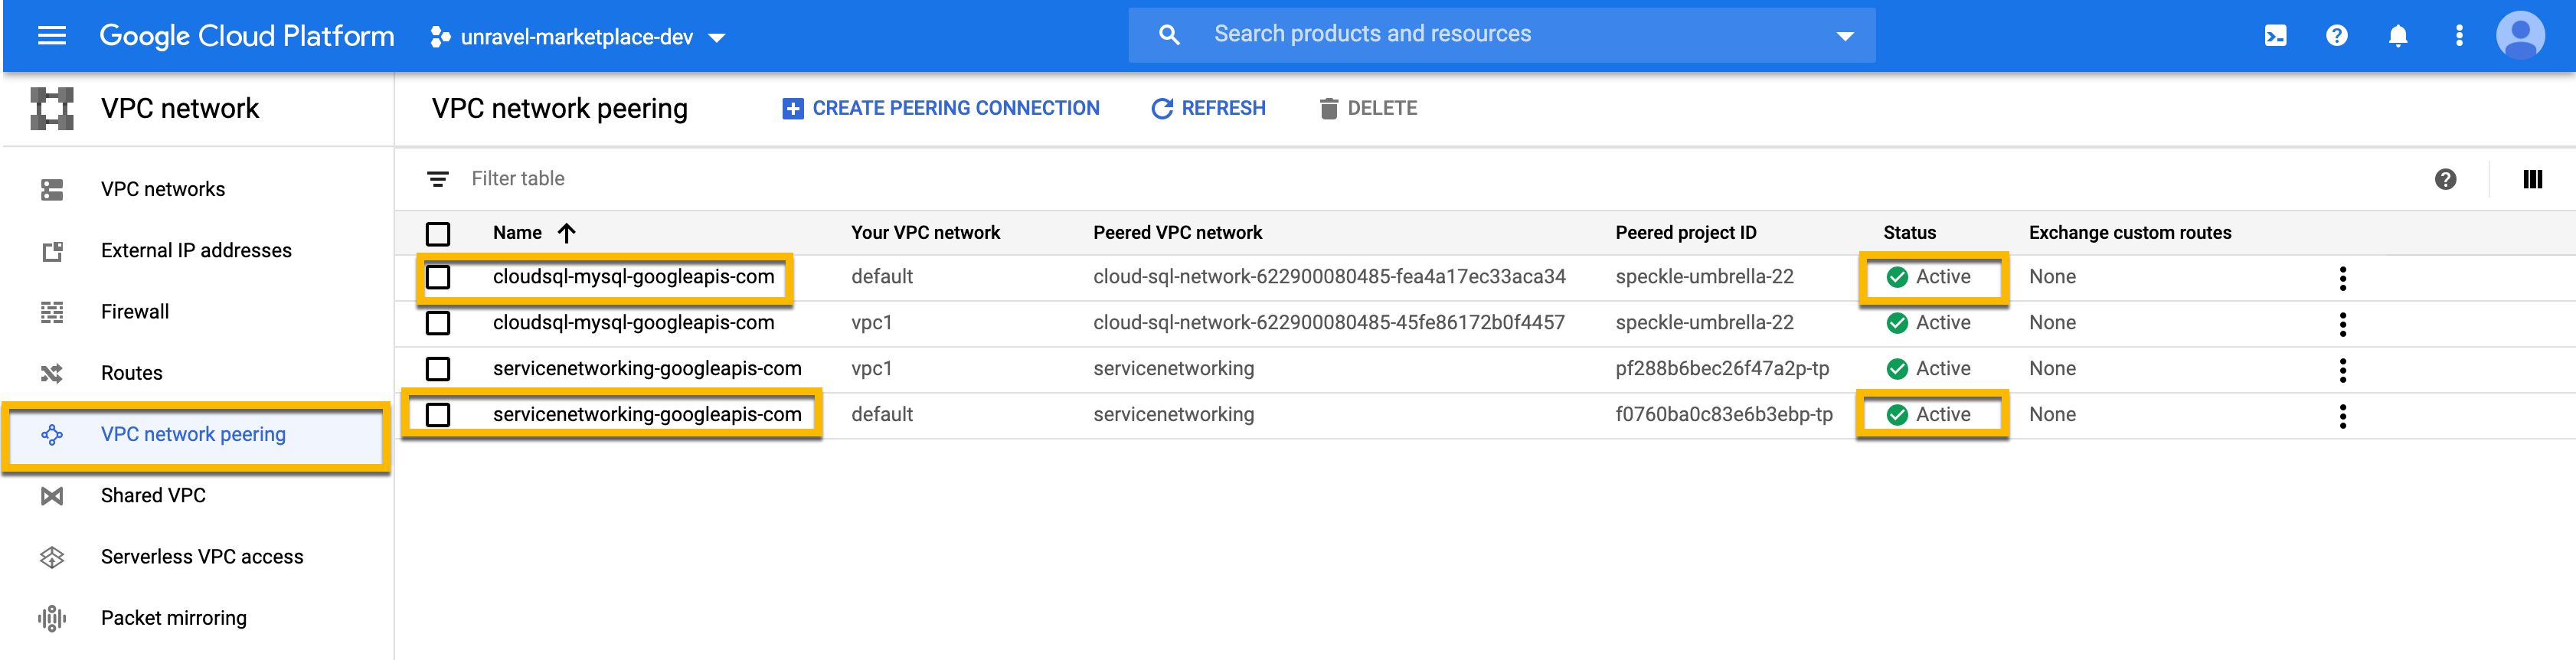
Task: Open Serverless VPC access in the sidebar
Action: [x=202, y=557]
